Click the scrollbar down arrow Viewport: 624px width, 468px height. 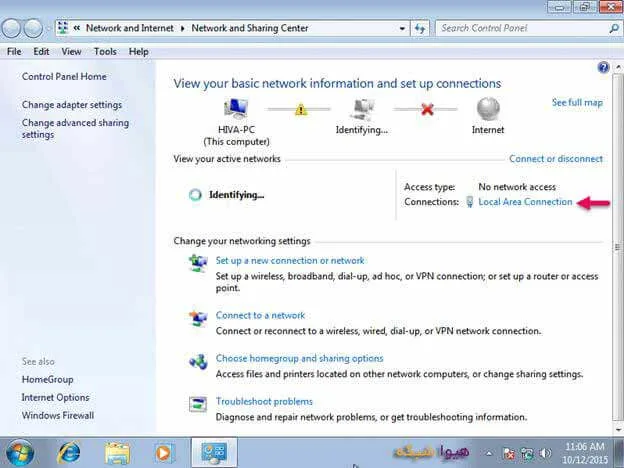(x=618, y=429)
